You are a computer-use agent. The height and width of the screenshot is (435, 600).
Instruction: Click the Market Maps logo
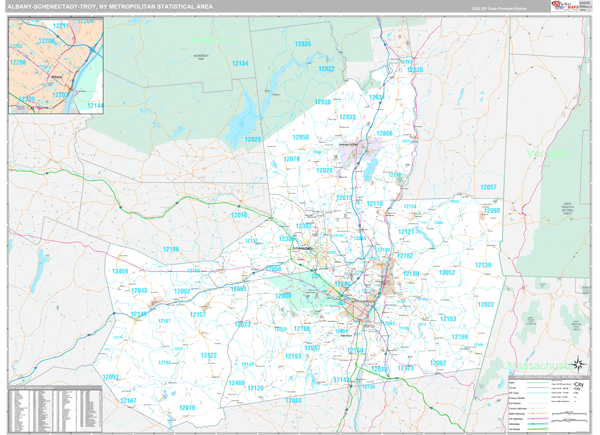point(570,6)
